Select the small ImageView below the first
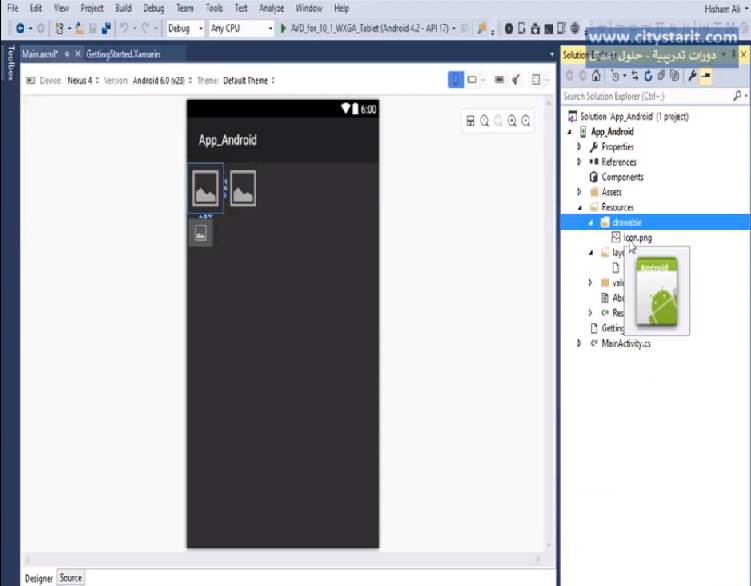The width and height of the screenshot is (751, 586). (201, 233)
